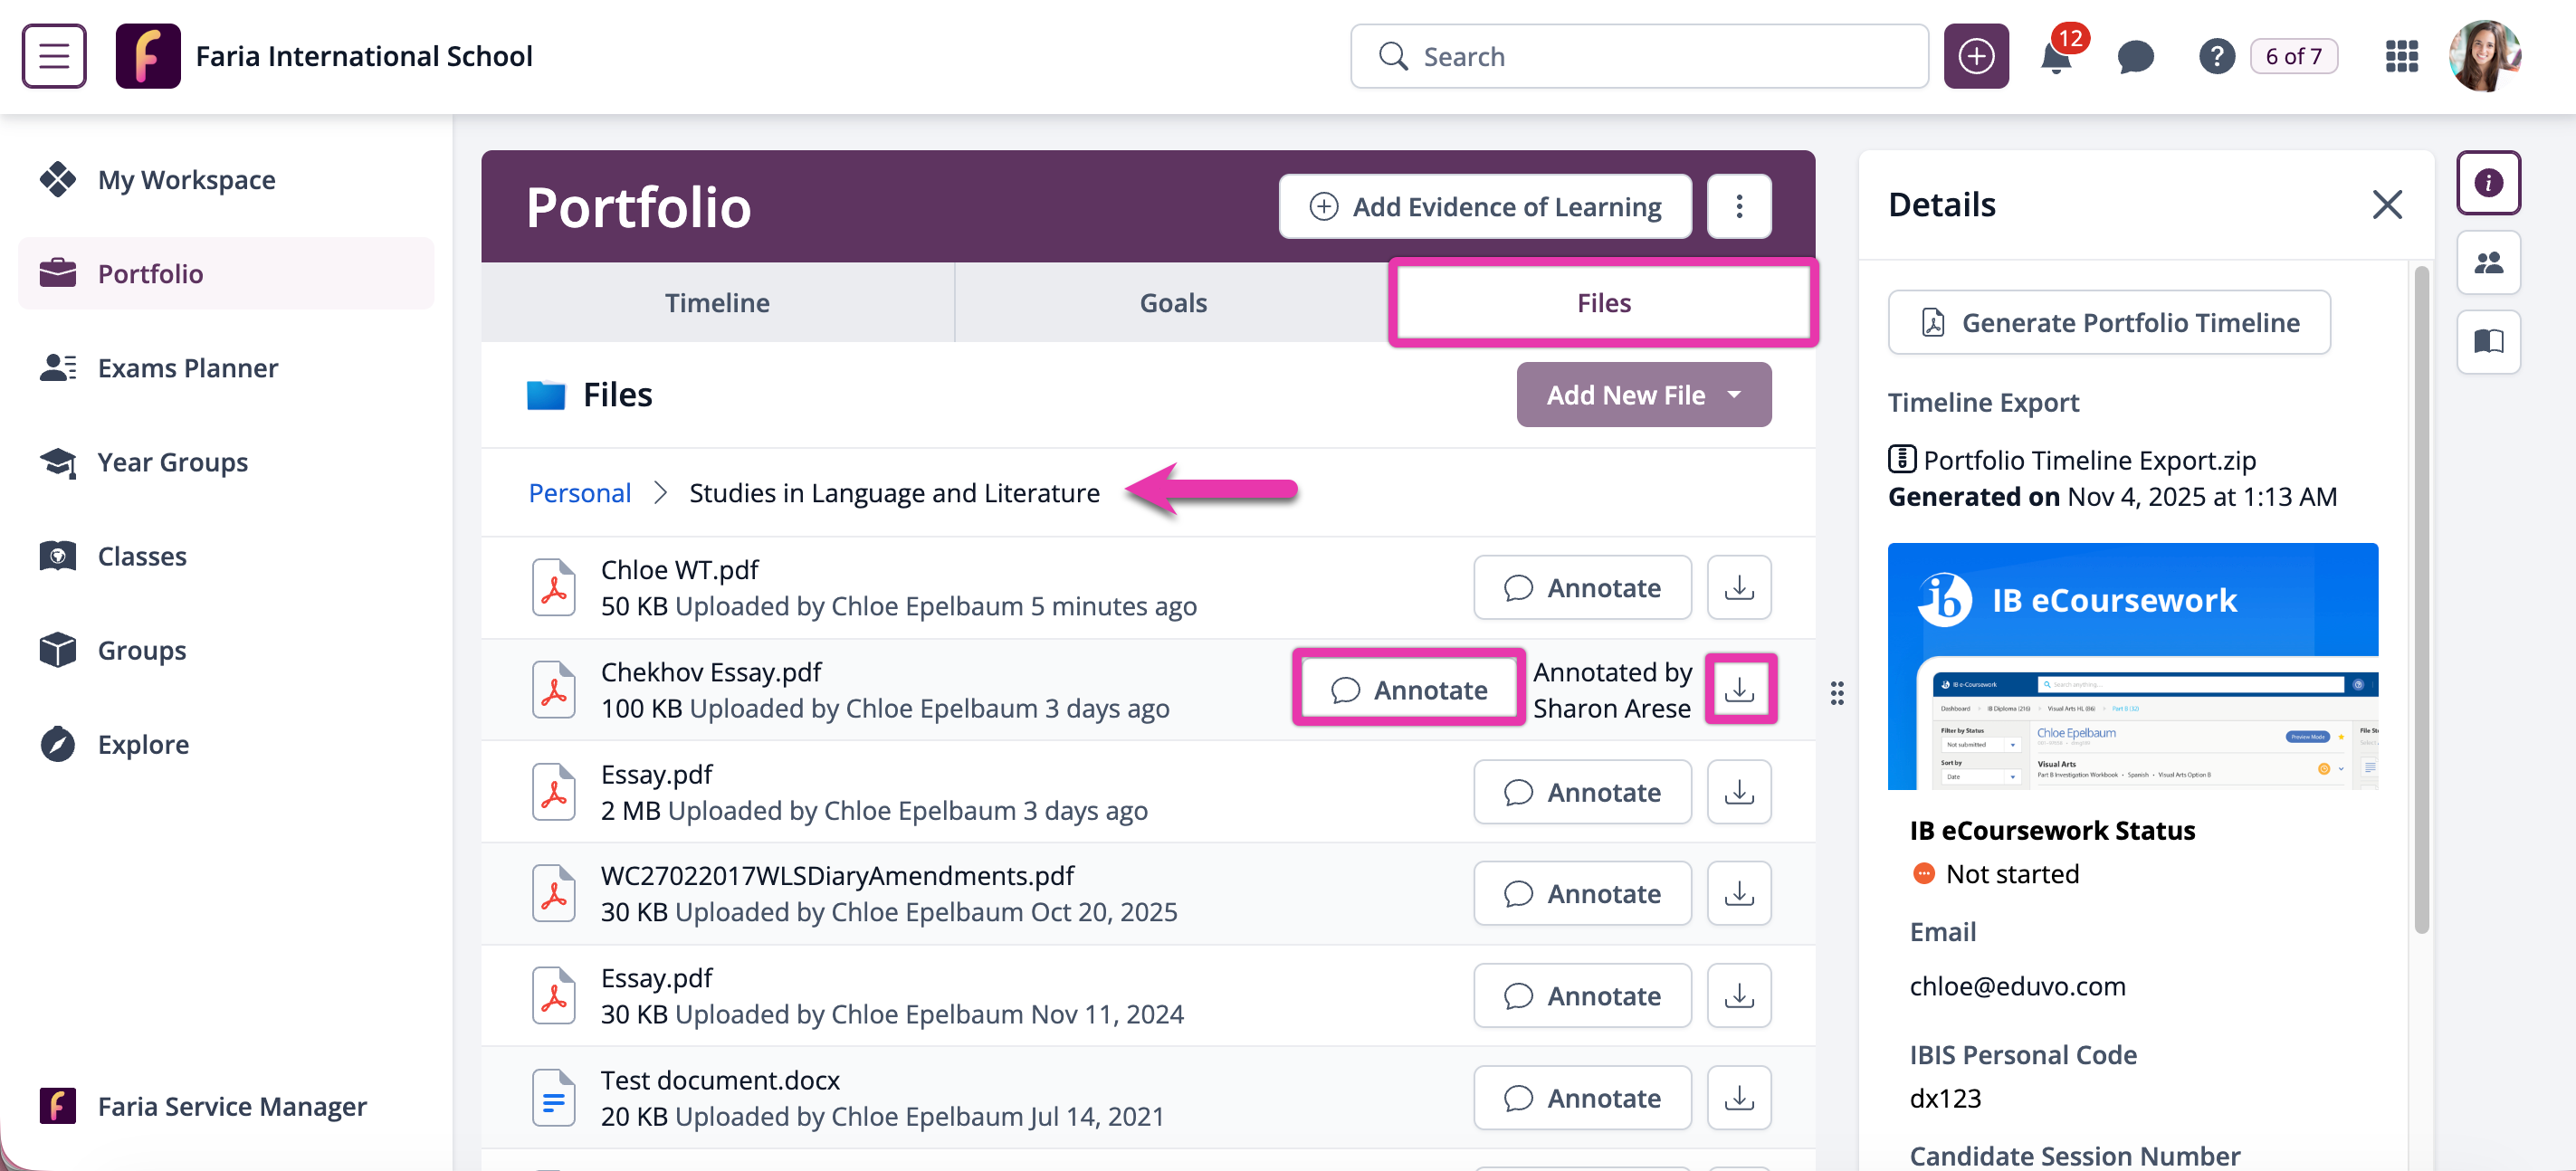This screenshot has height=1171, width=2576.
Task: Toggle the info details side panel icon
Action: pyautogui.click(x=2487, y=183)
